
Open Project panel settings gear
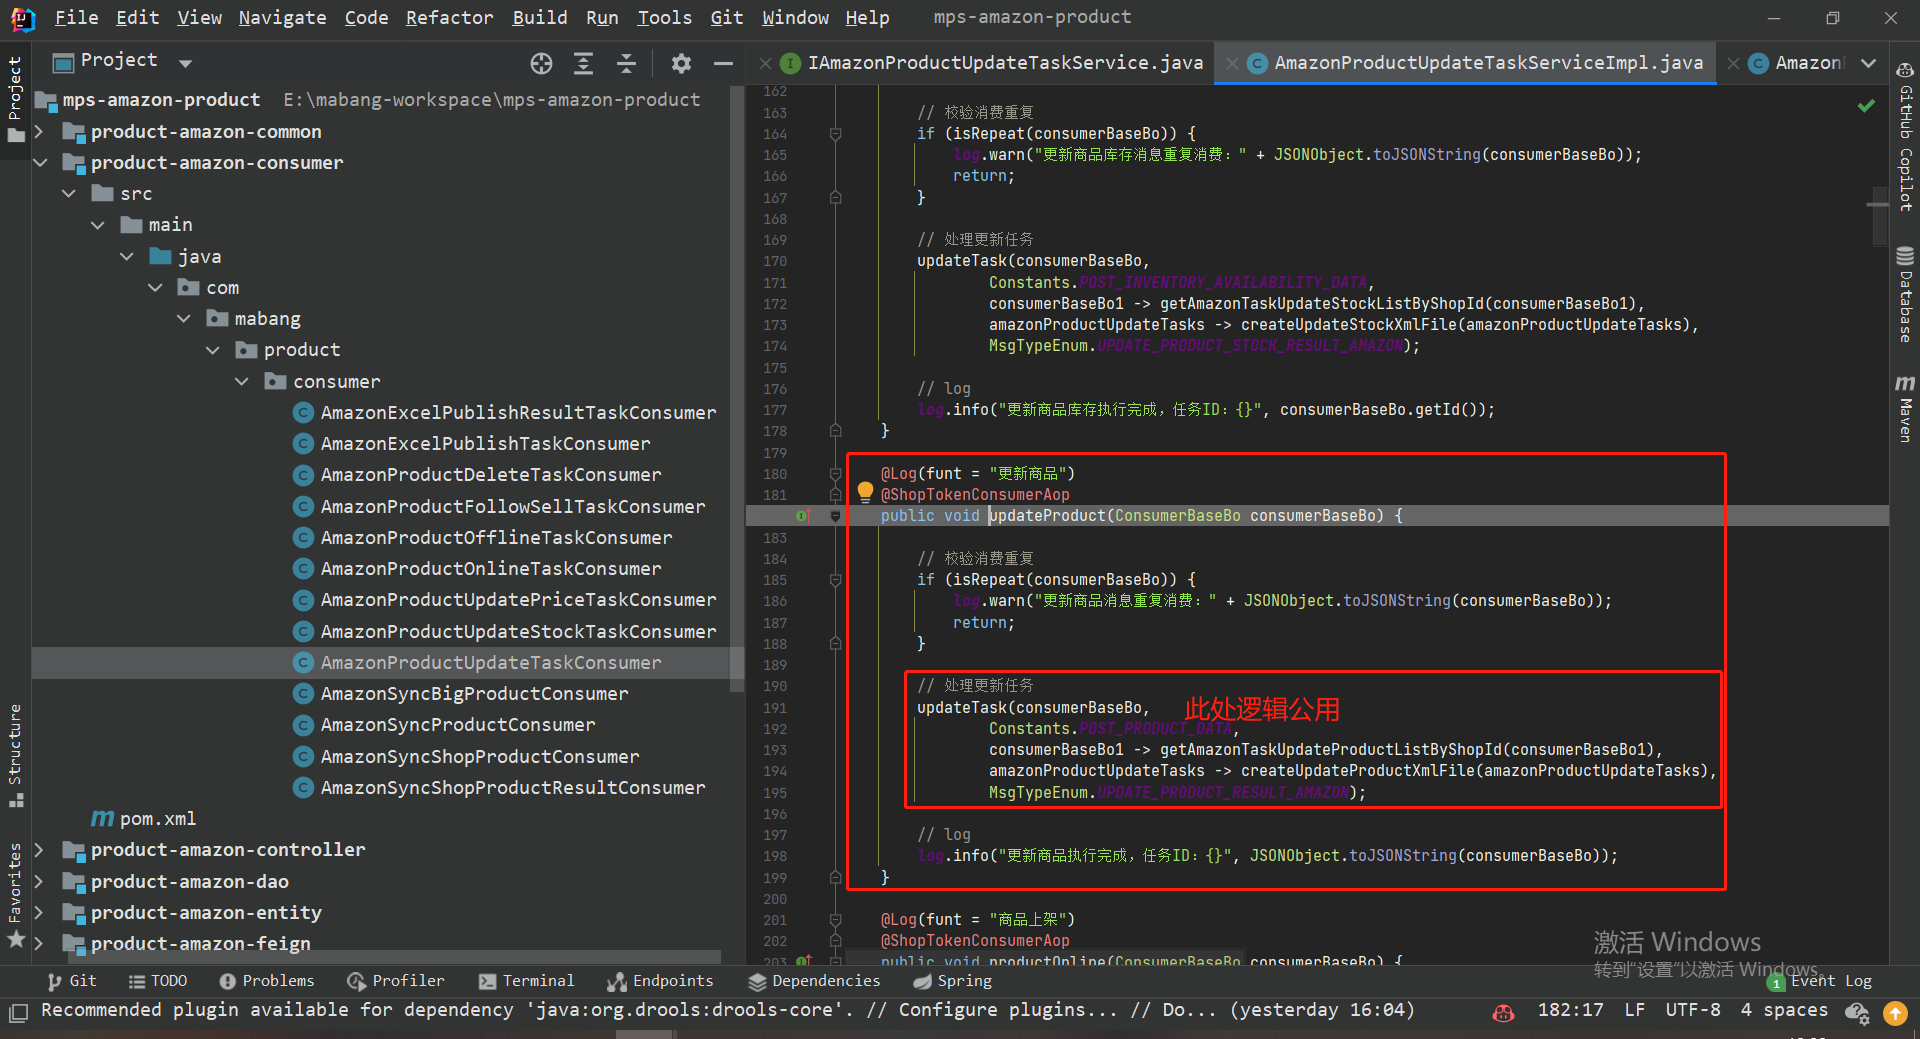[x=681, y=64]
